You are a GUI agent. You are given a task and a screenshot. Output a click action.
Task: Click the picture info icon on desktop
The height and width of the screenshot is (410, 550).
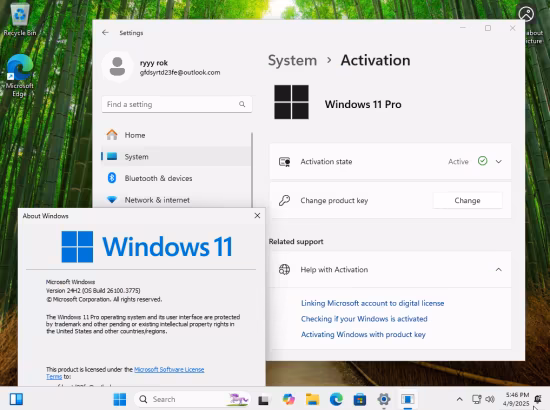pos(526,14)
